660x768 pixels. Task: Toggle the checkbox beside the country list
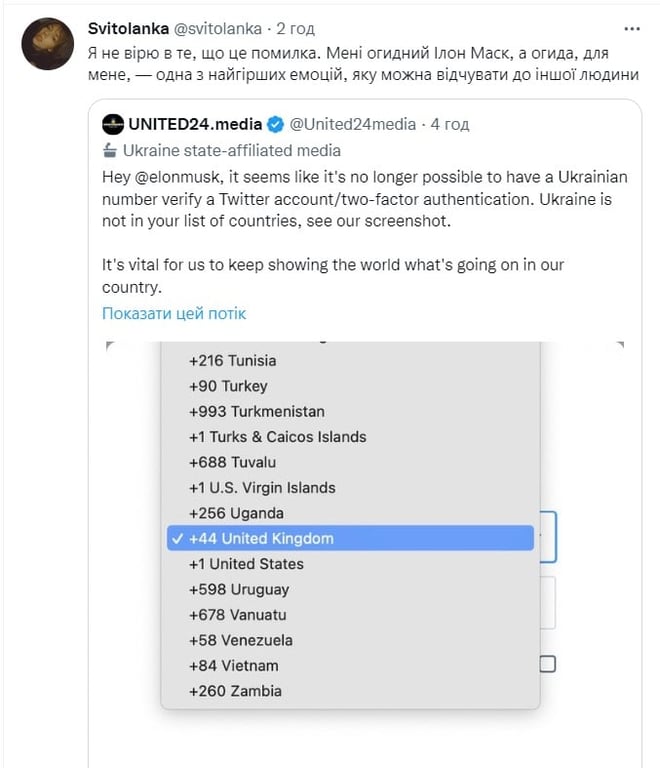(547, 664)
